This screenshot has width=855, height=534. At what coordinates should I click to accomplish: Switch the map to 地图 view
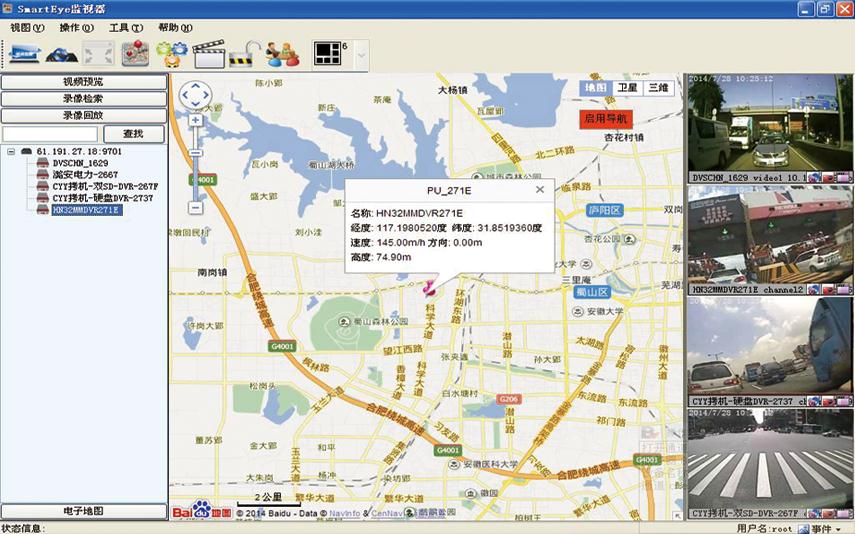pos(595,88)
